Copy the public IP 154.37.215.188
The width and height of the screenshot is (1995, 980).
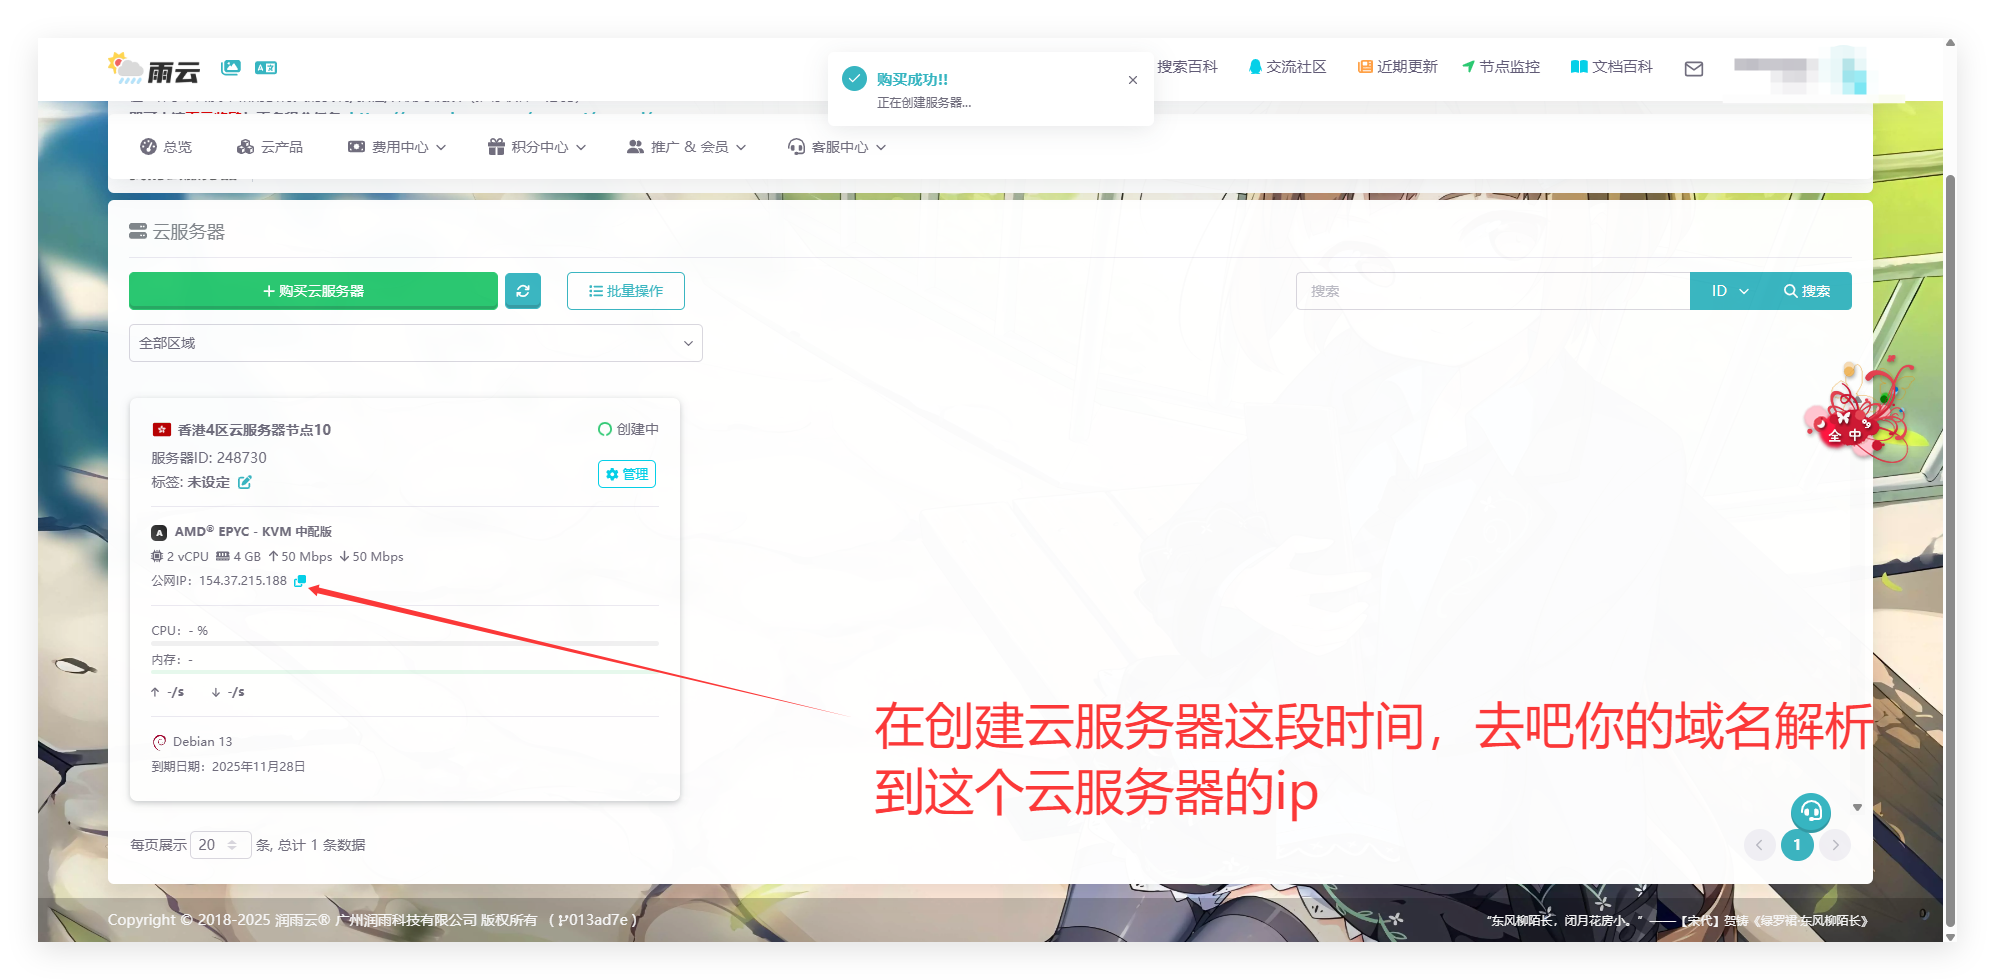(299, 580)
